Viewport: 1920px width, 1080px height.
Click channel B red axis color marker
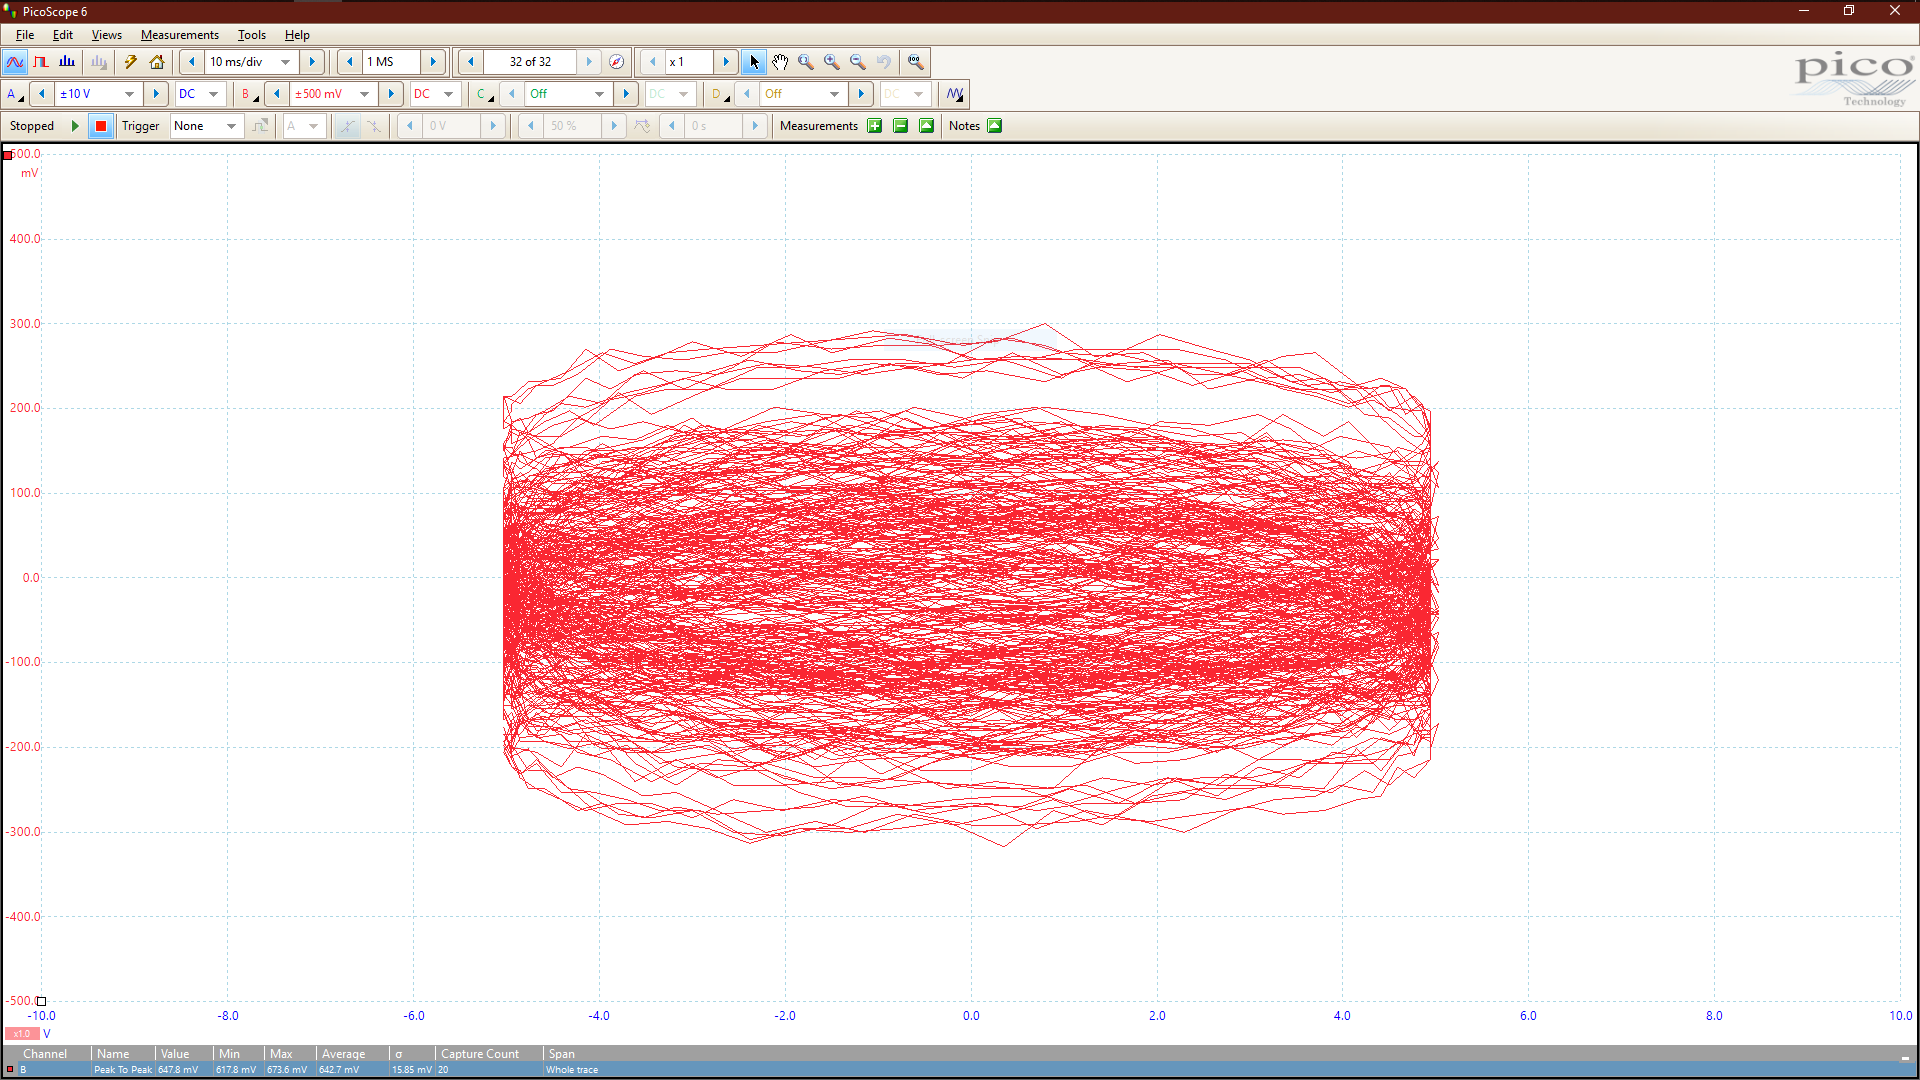pos(8,155)
